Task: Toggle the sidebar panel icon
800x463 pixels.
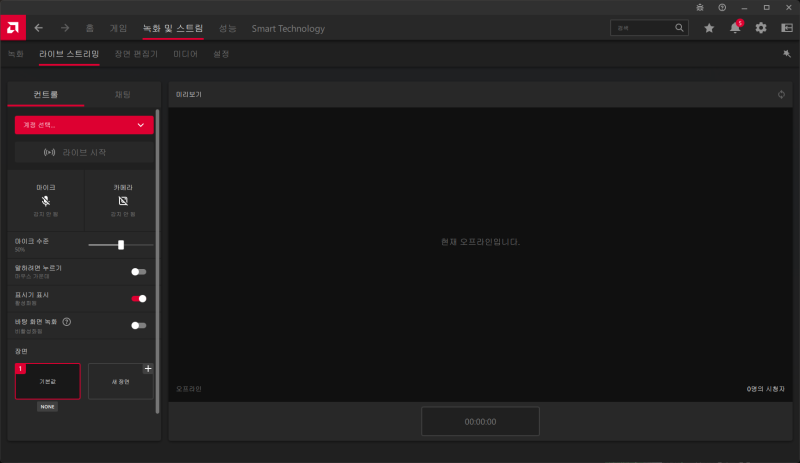Action: (x=787, y=28)
